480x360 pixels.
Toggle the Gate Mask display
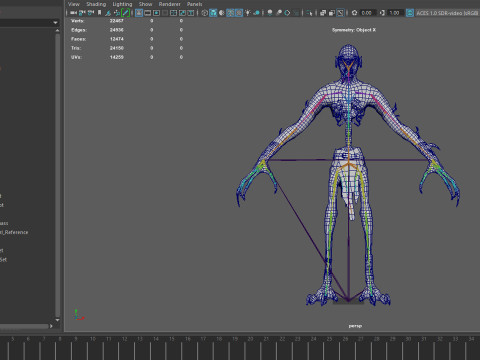tap(165, 13)
